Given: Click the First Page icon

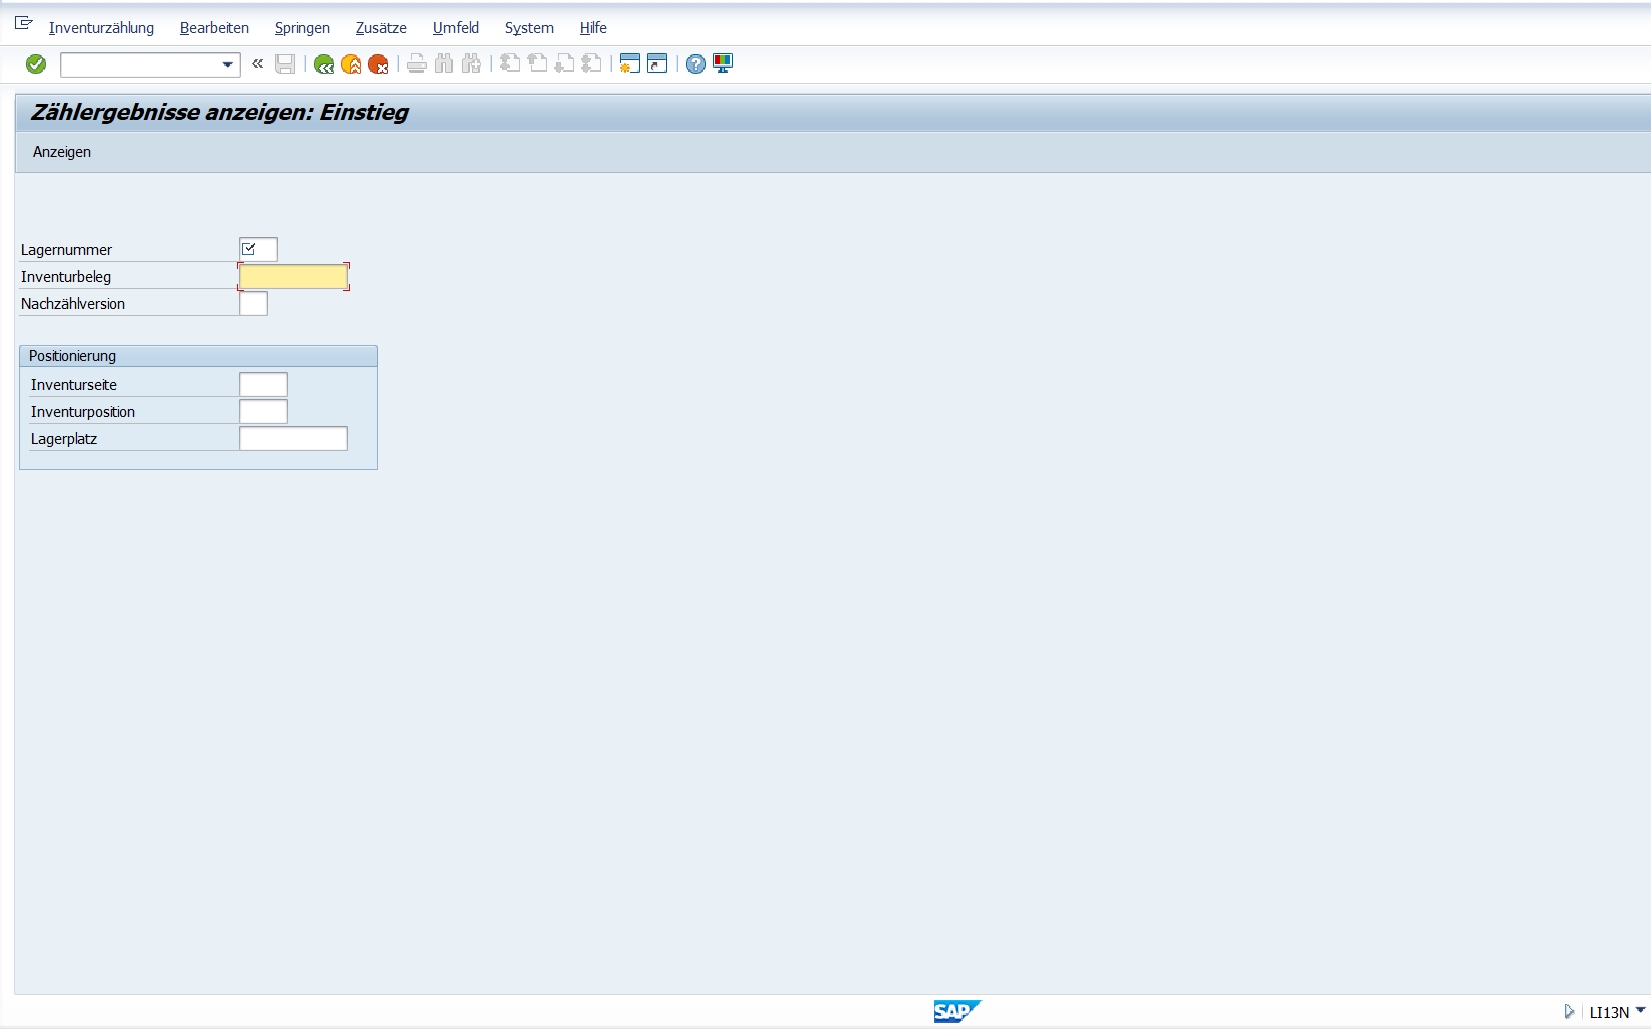Looking at the screenshot, I should tap(510, 64).
